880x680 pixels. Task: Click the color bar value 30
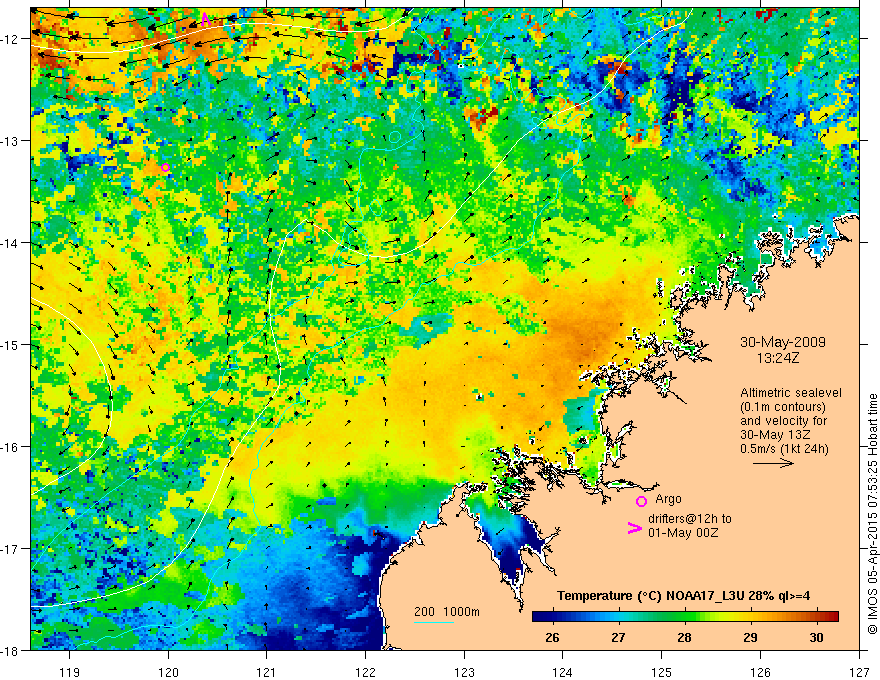click(817, 637)
